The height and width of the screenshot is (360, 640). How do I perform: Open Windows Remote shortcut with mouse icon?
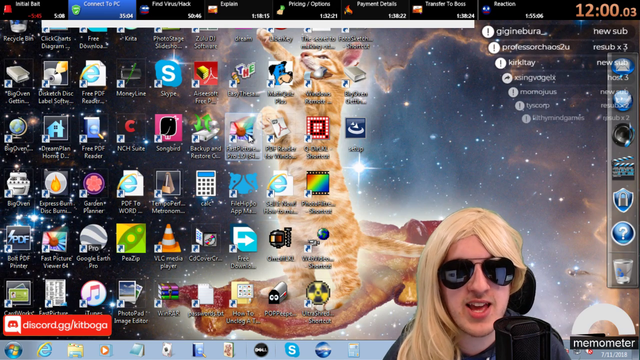pos(318,82)
